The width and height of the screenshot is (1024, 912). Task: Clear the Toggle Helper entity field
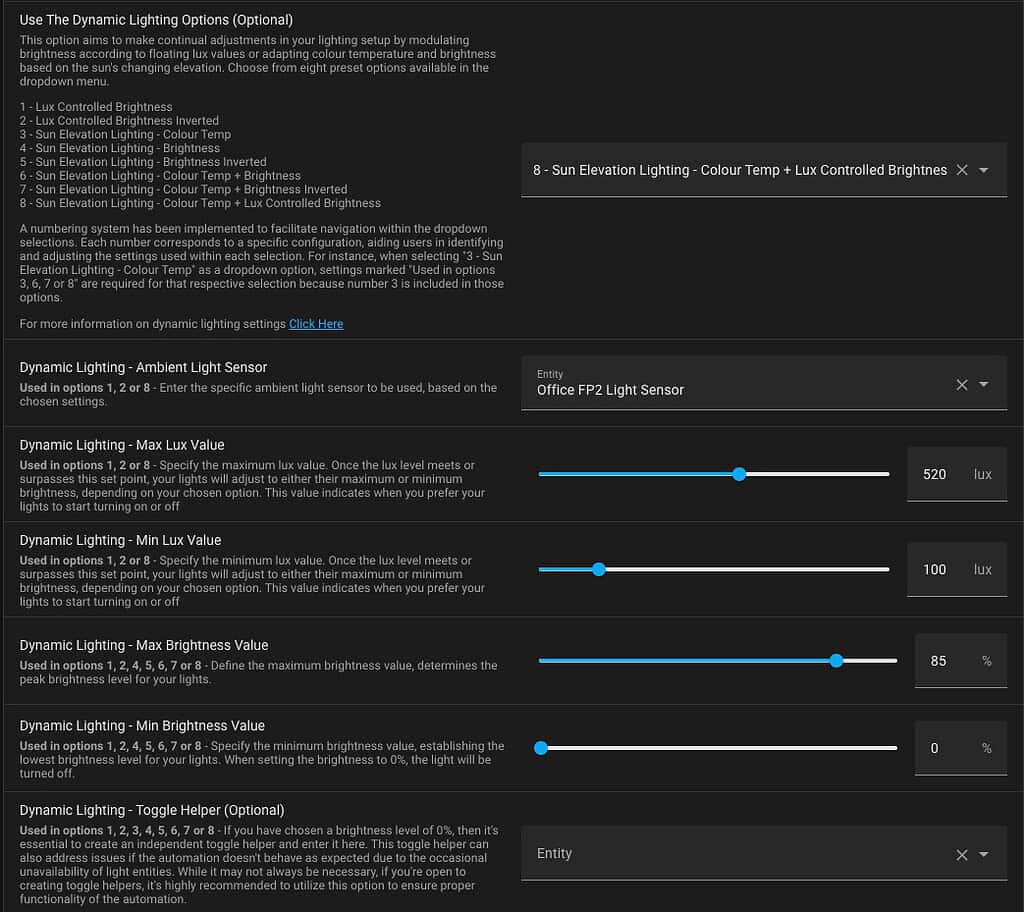tap(961, 855)
